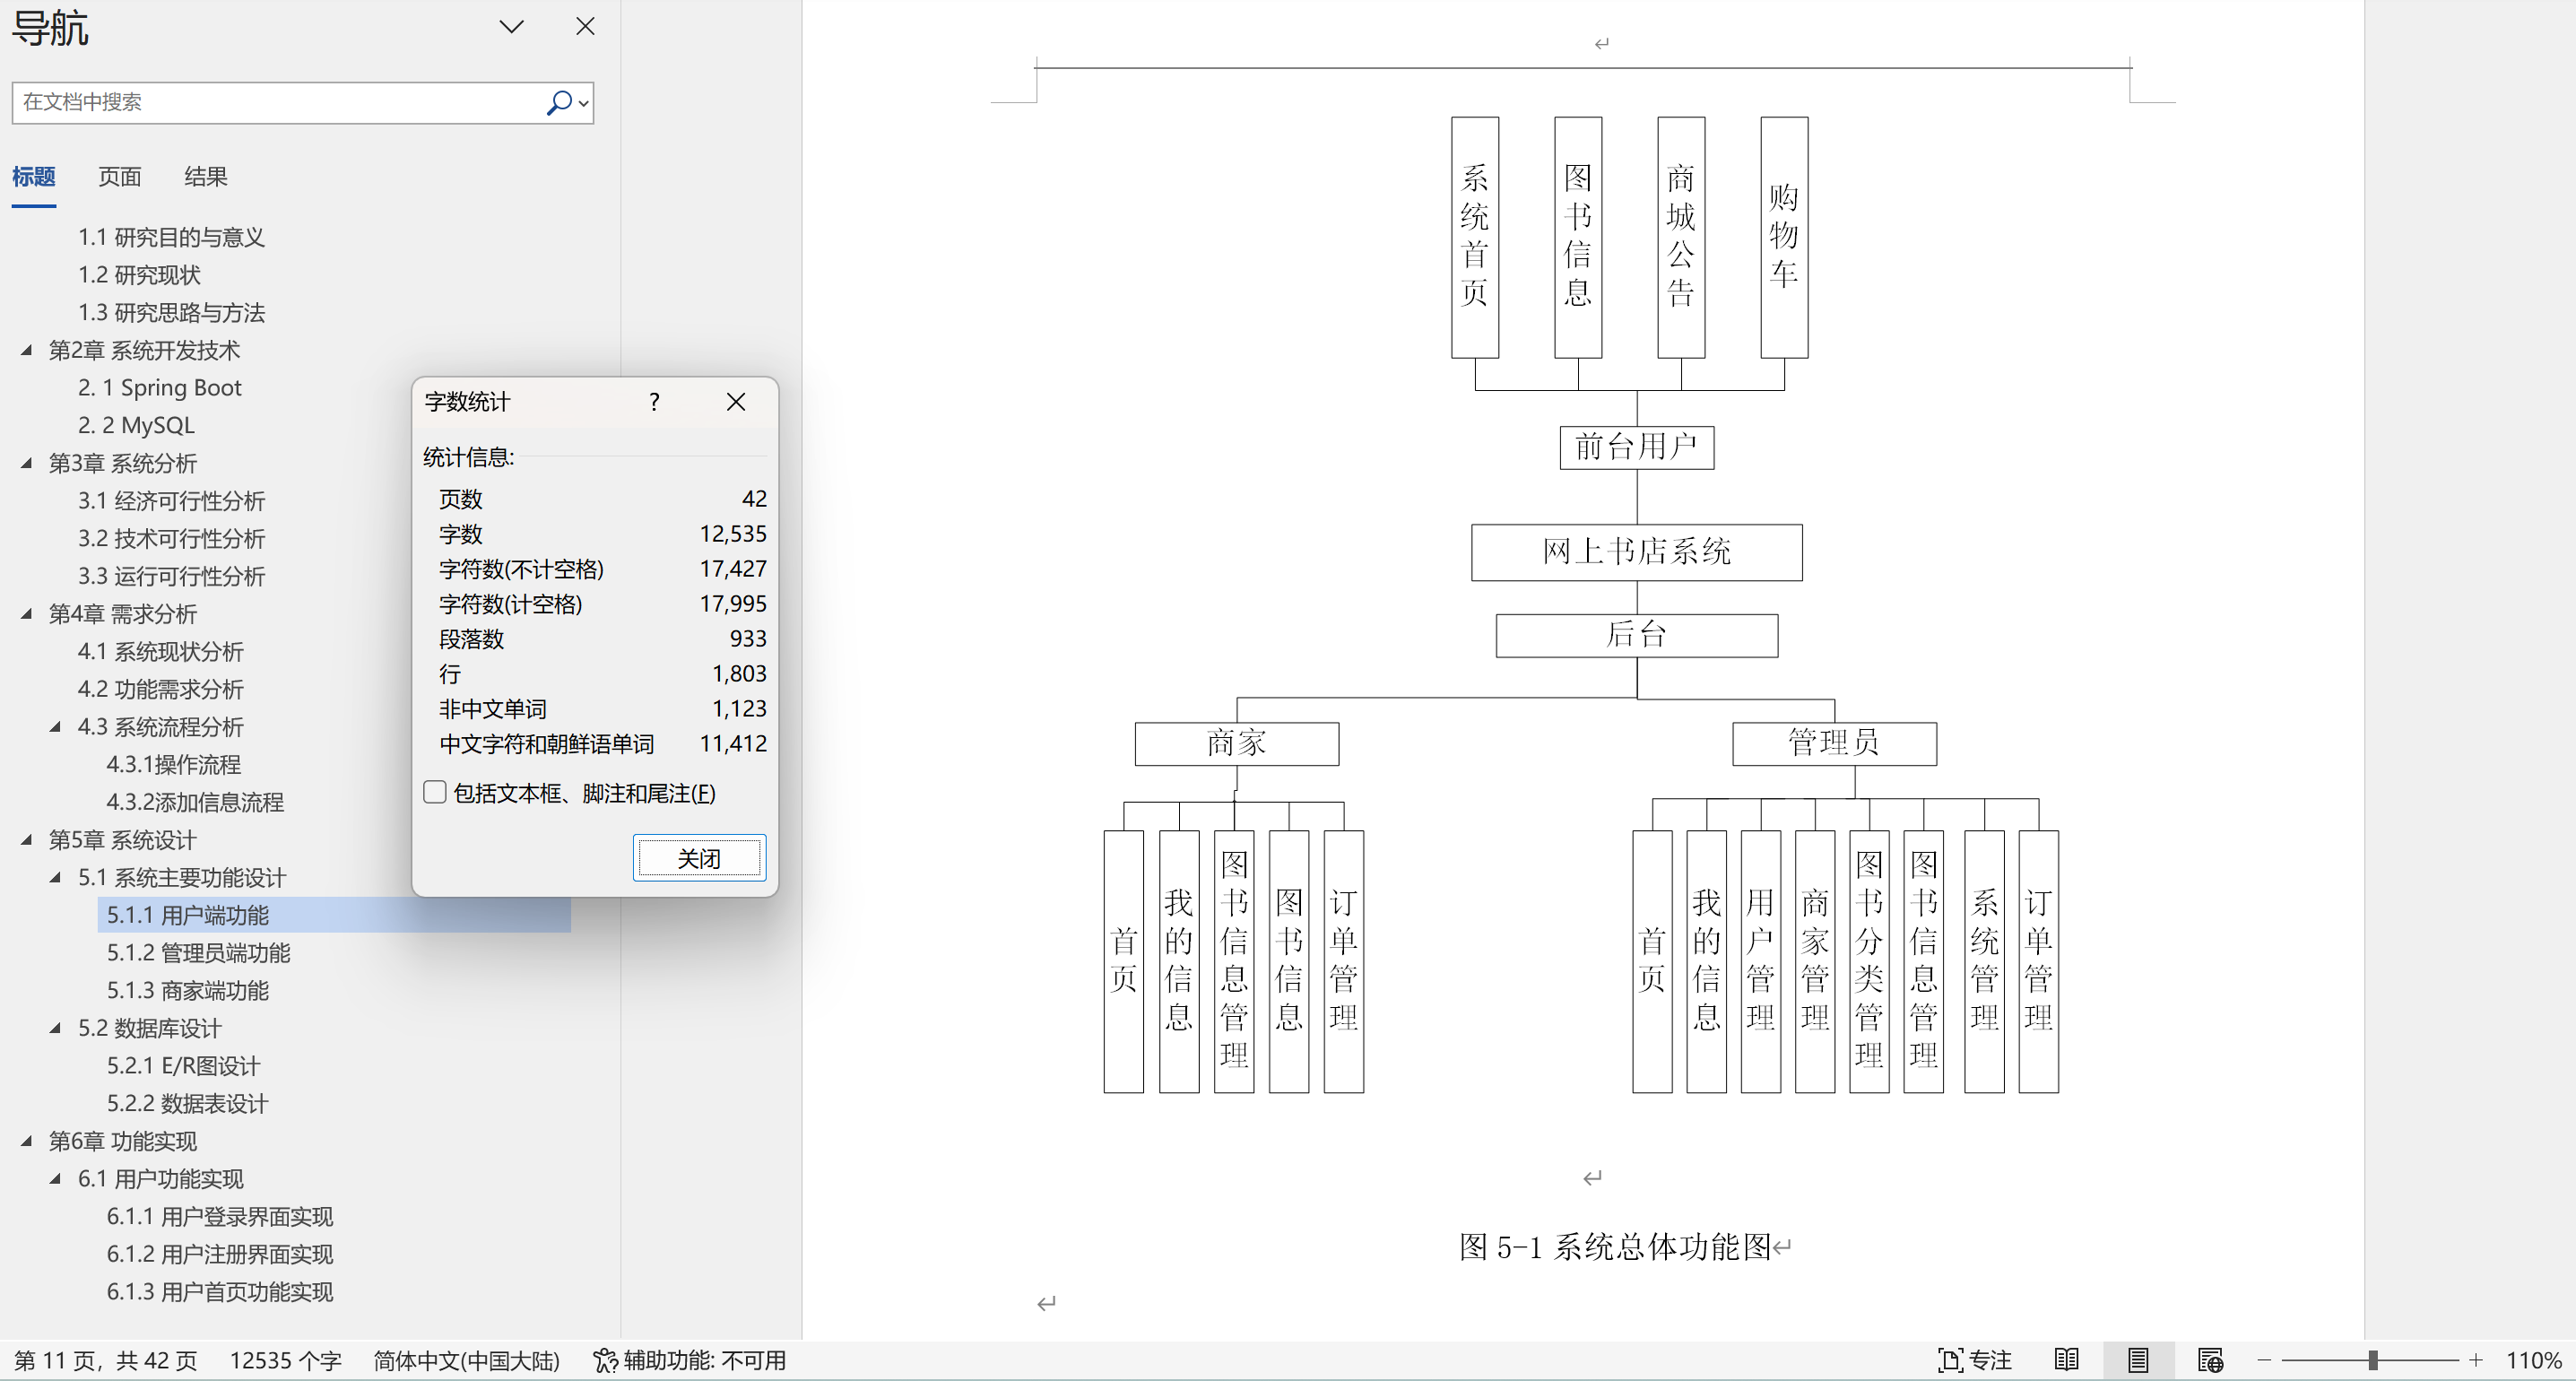
Task: Switch to the 标题 tab
Action: (33, 177)
